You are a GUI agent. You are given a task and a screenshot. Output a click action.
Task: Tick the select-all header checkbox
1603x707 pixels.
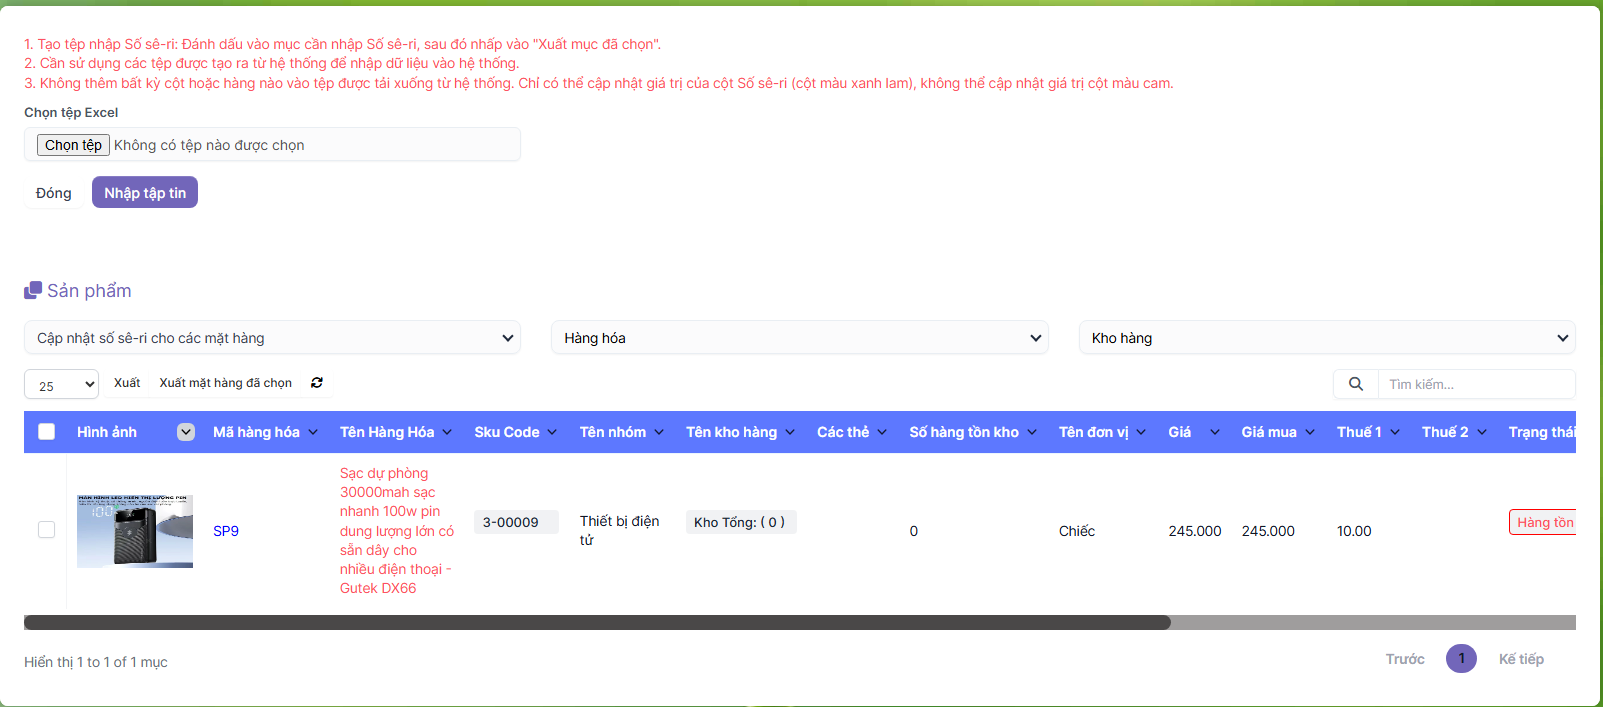[47, 432]
